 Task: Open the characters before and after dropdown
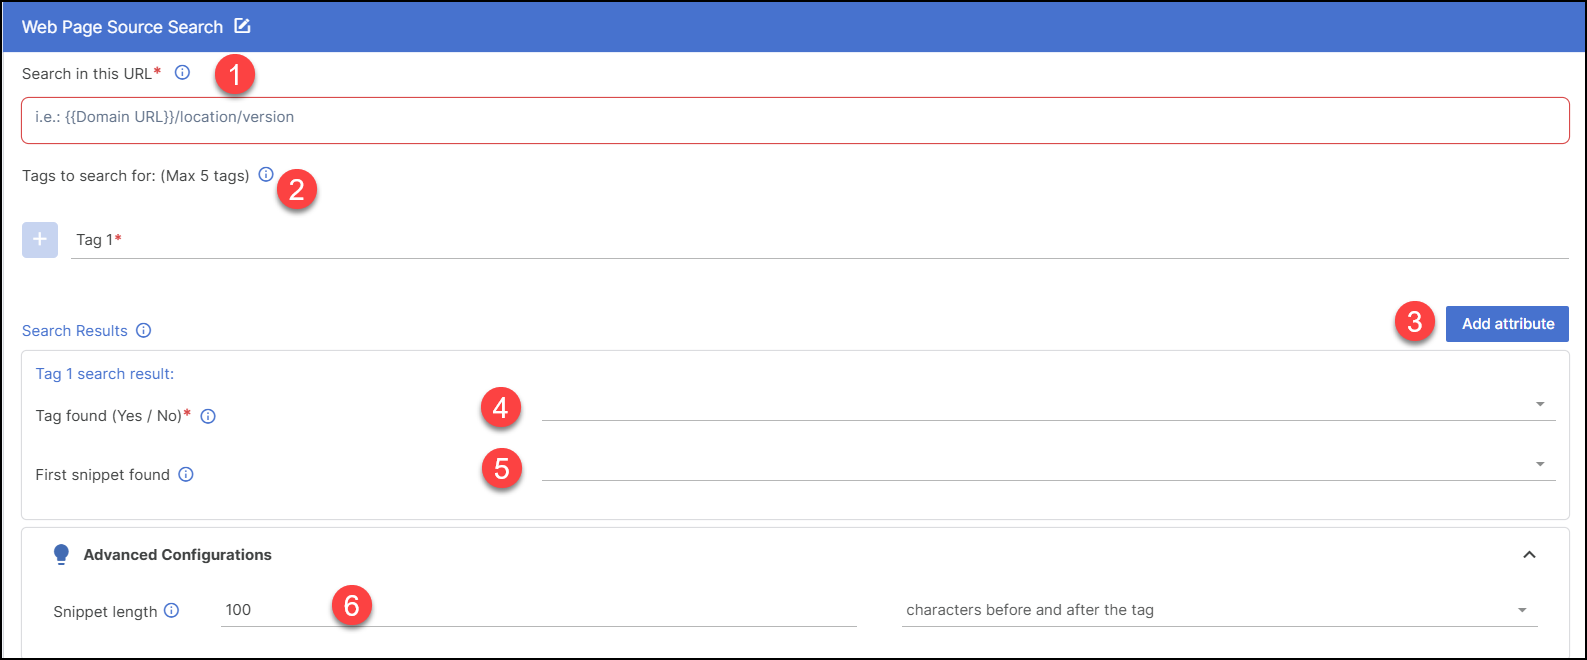coord(1523,608)
